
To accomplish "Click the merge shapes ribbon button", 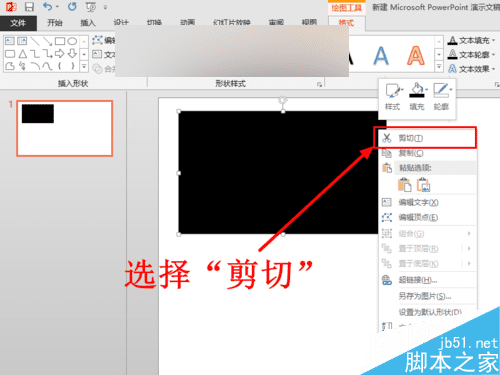I will pyautogui.click(x=103, y=69).
